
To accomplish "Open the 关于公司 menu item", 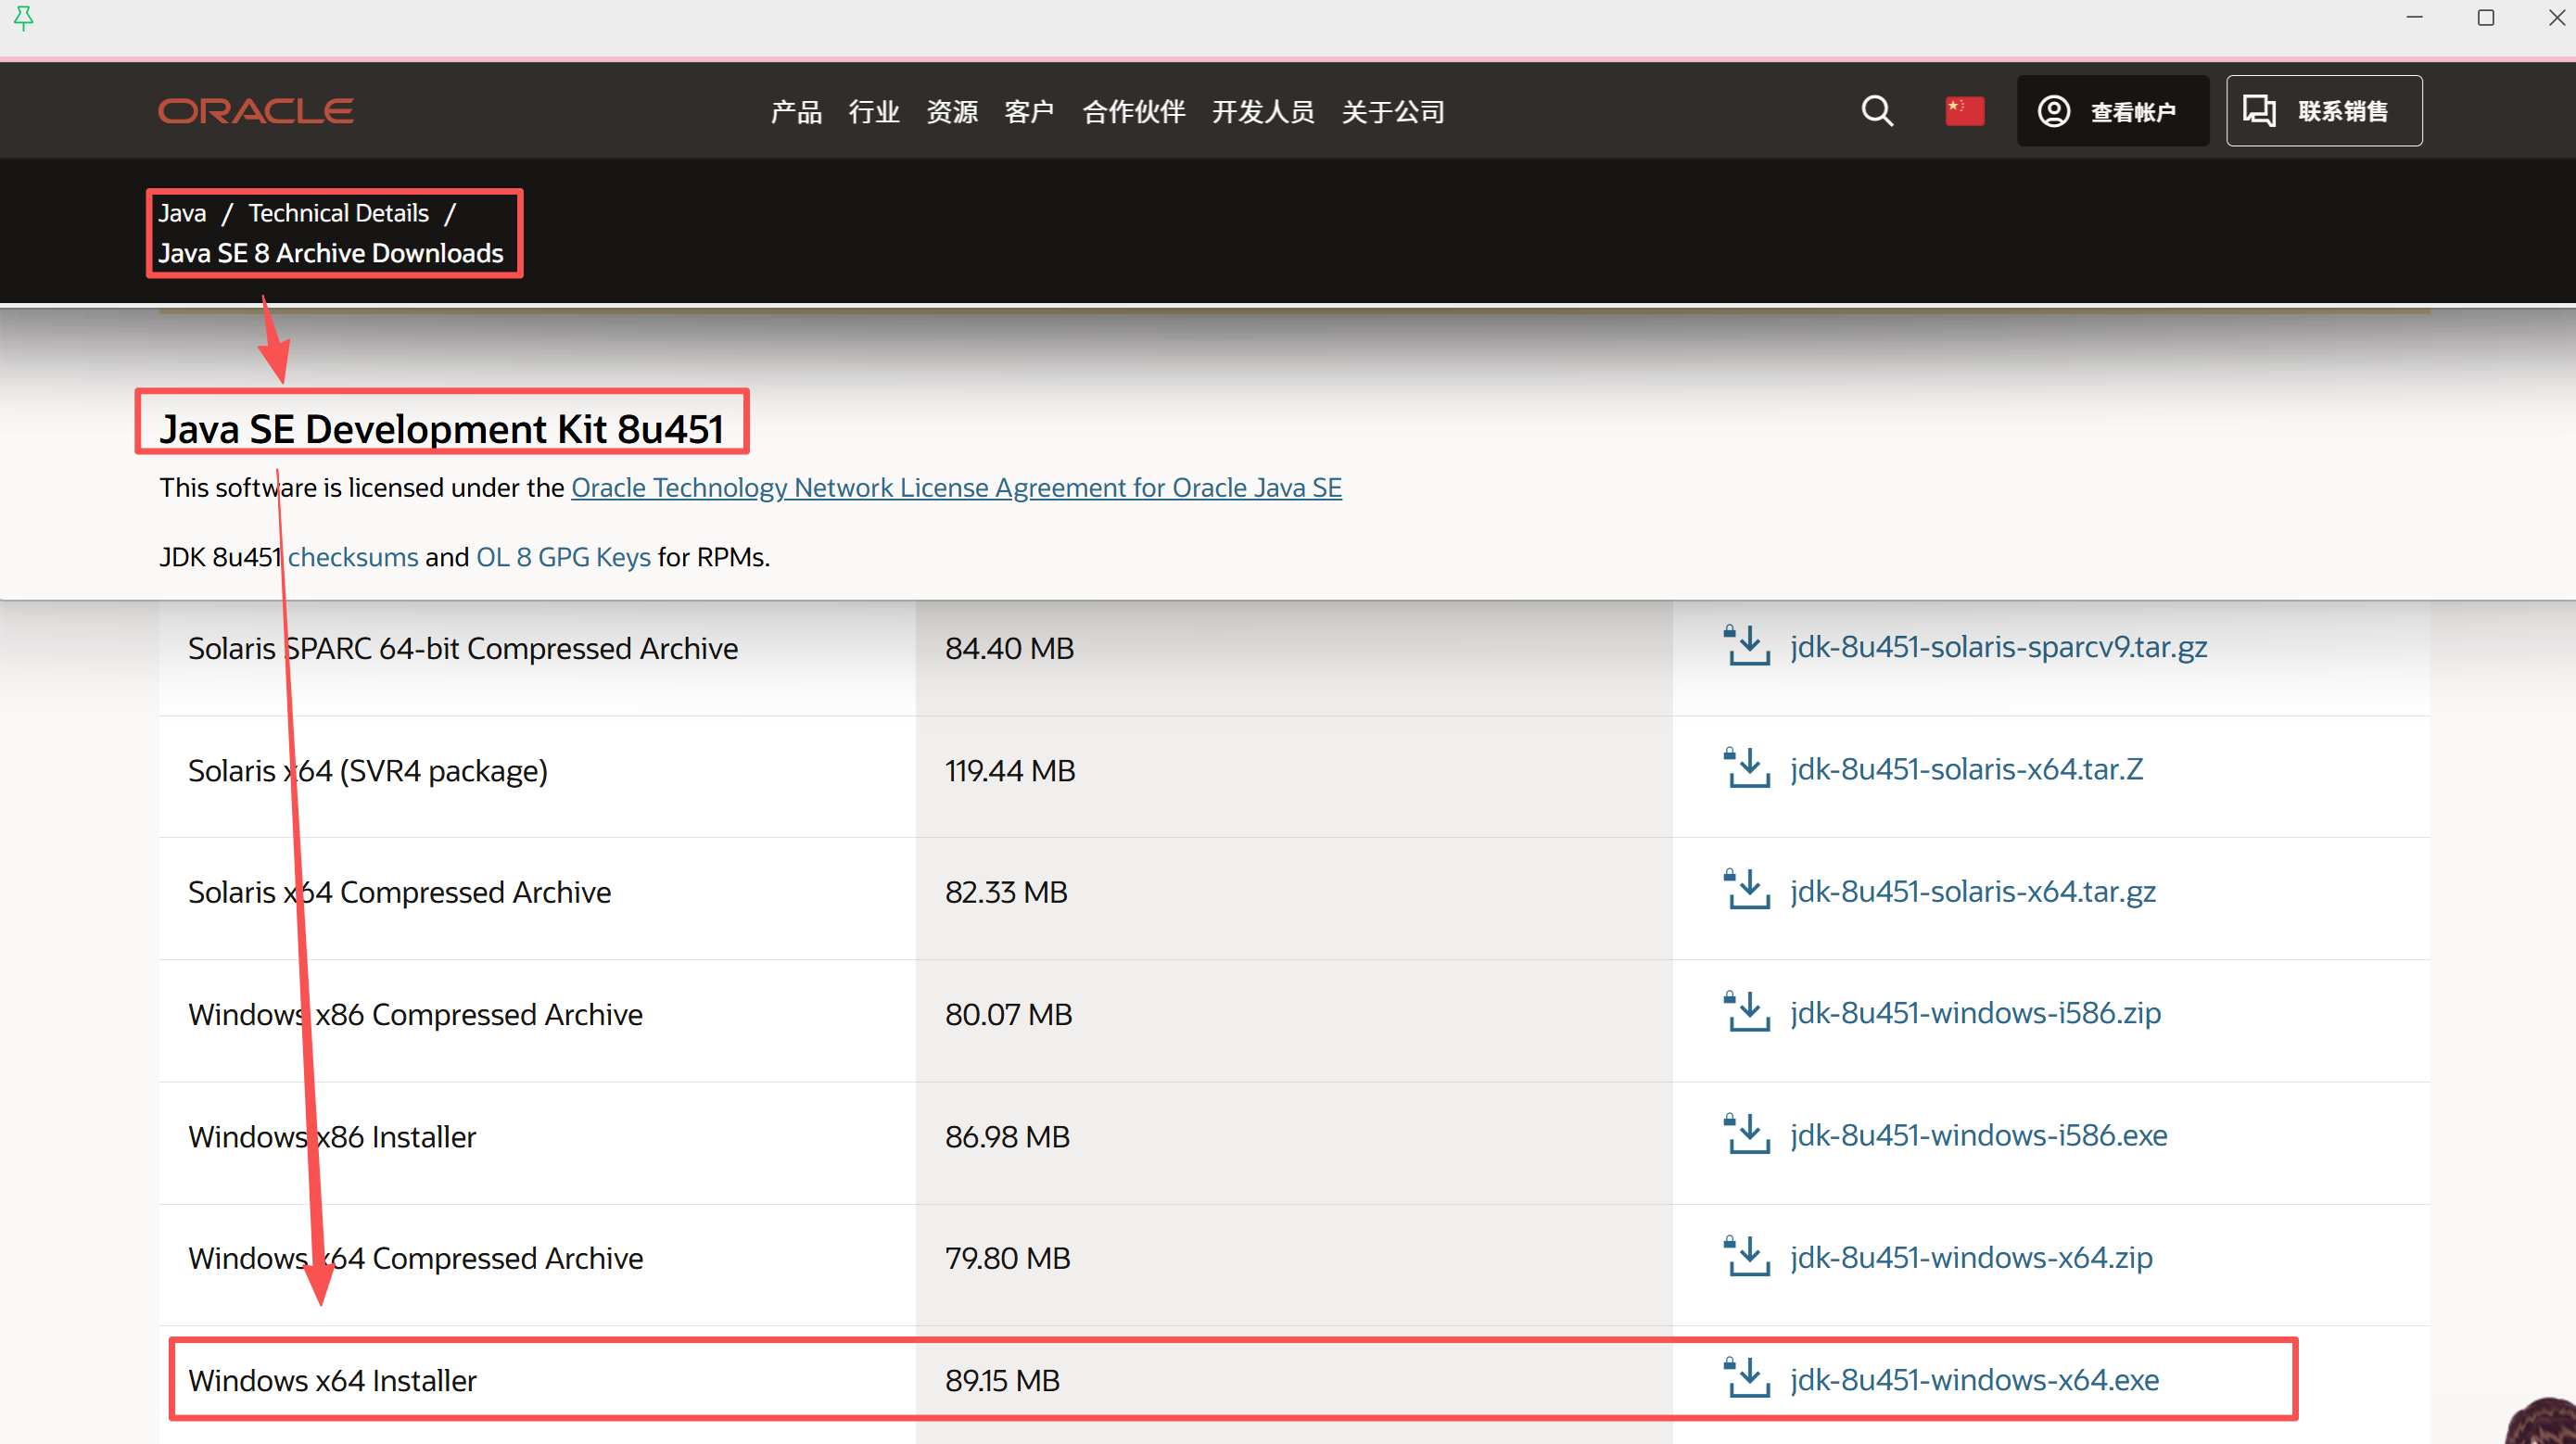I will coord(1393,112).
